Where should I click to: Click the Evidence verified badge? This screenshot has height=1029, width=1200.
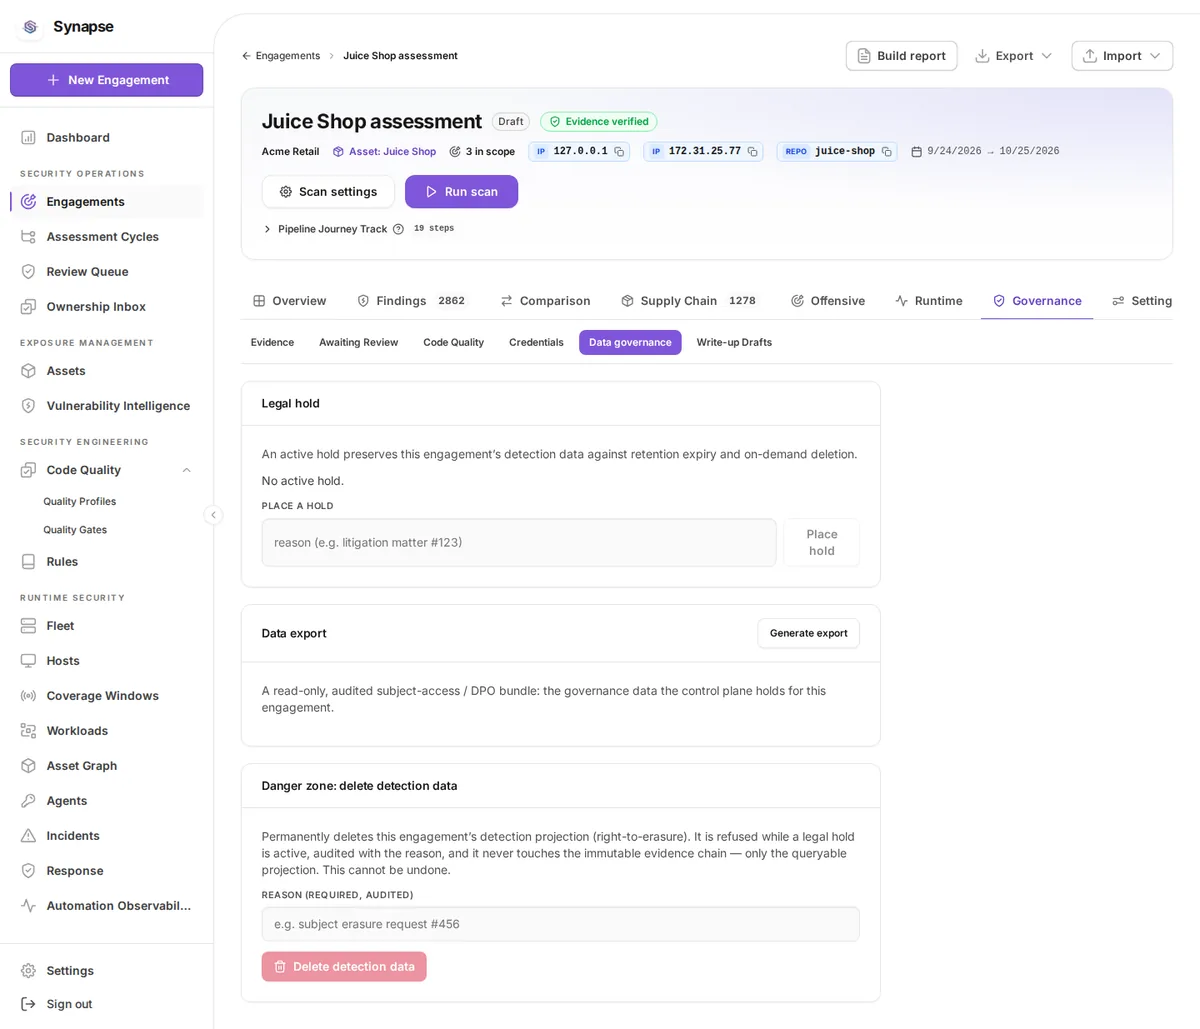[x=598, y=122]
